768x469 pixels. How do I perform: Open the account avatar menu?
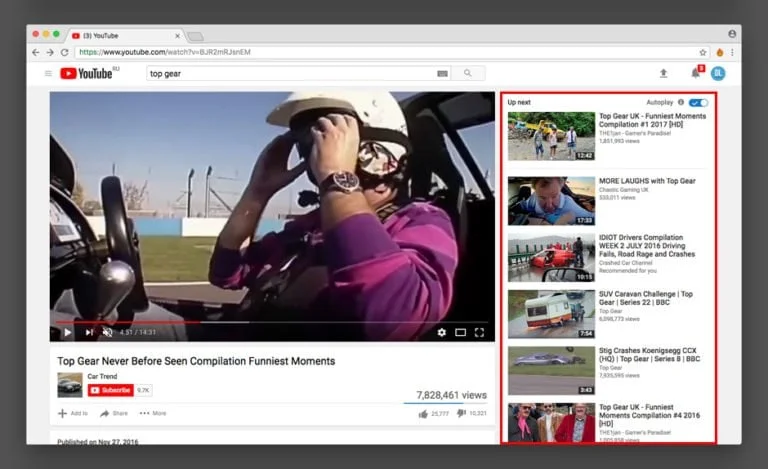click(718, 73)
